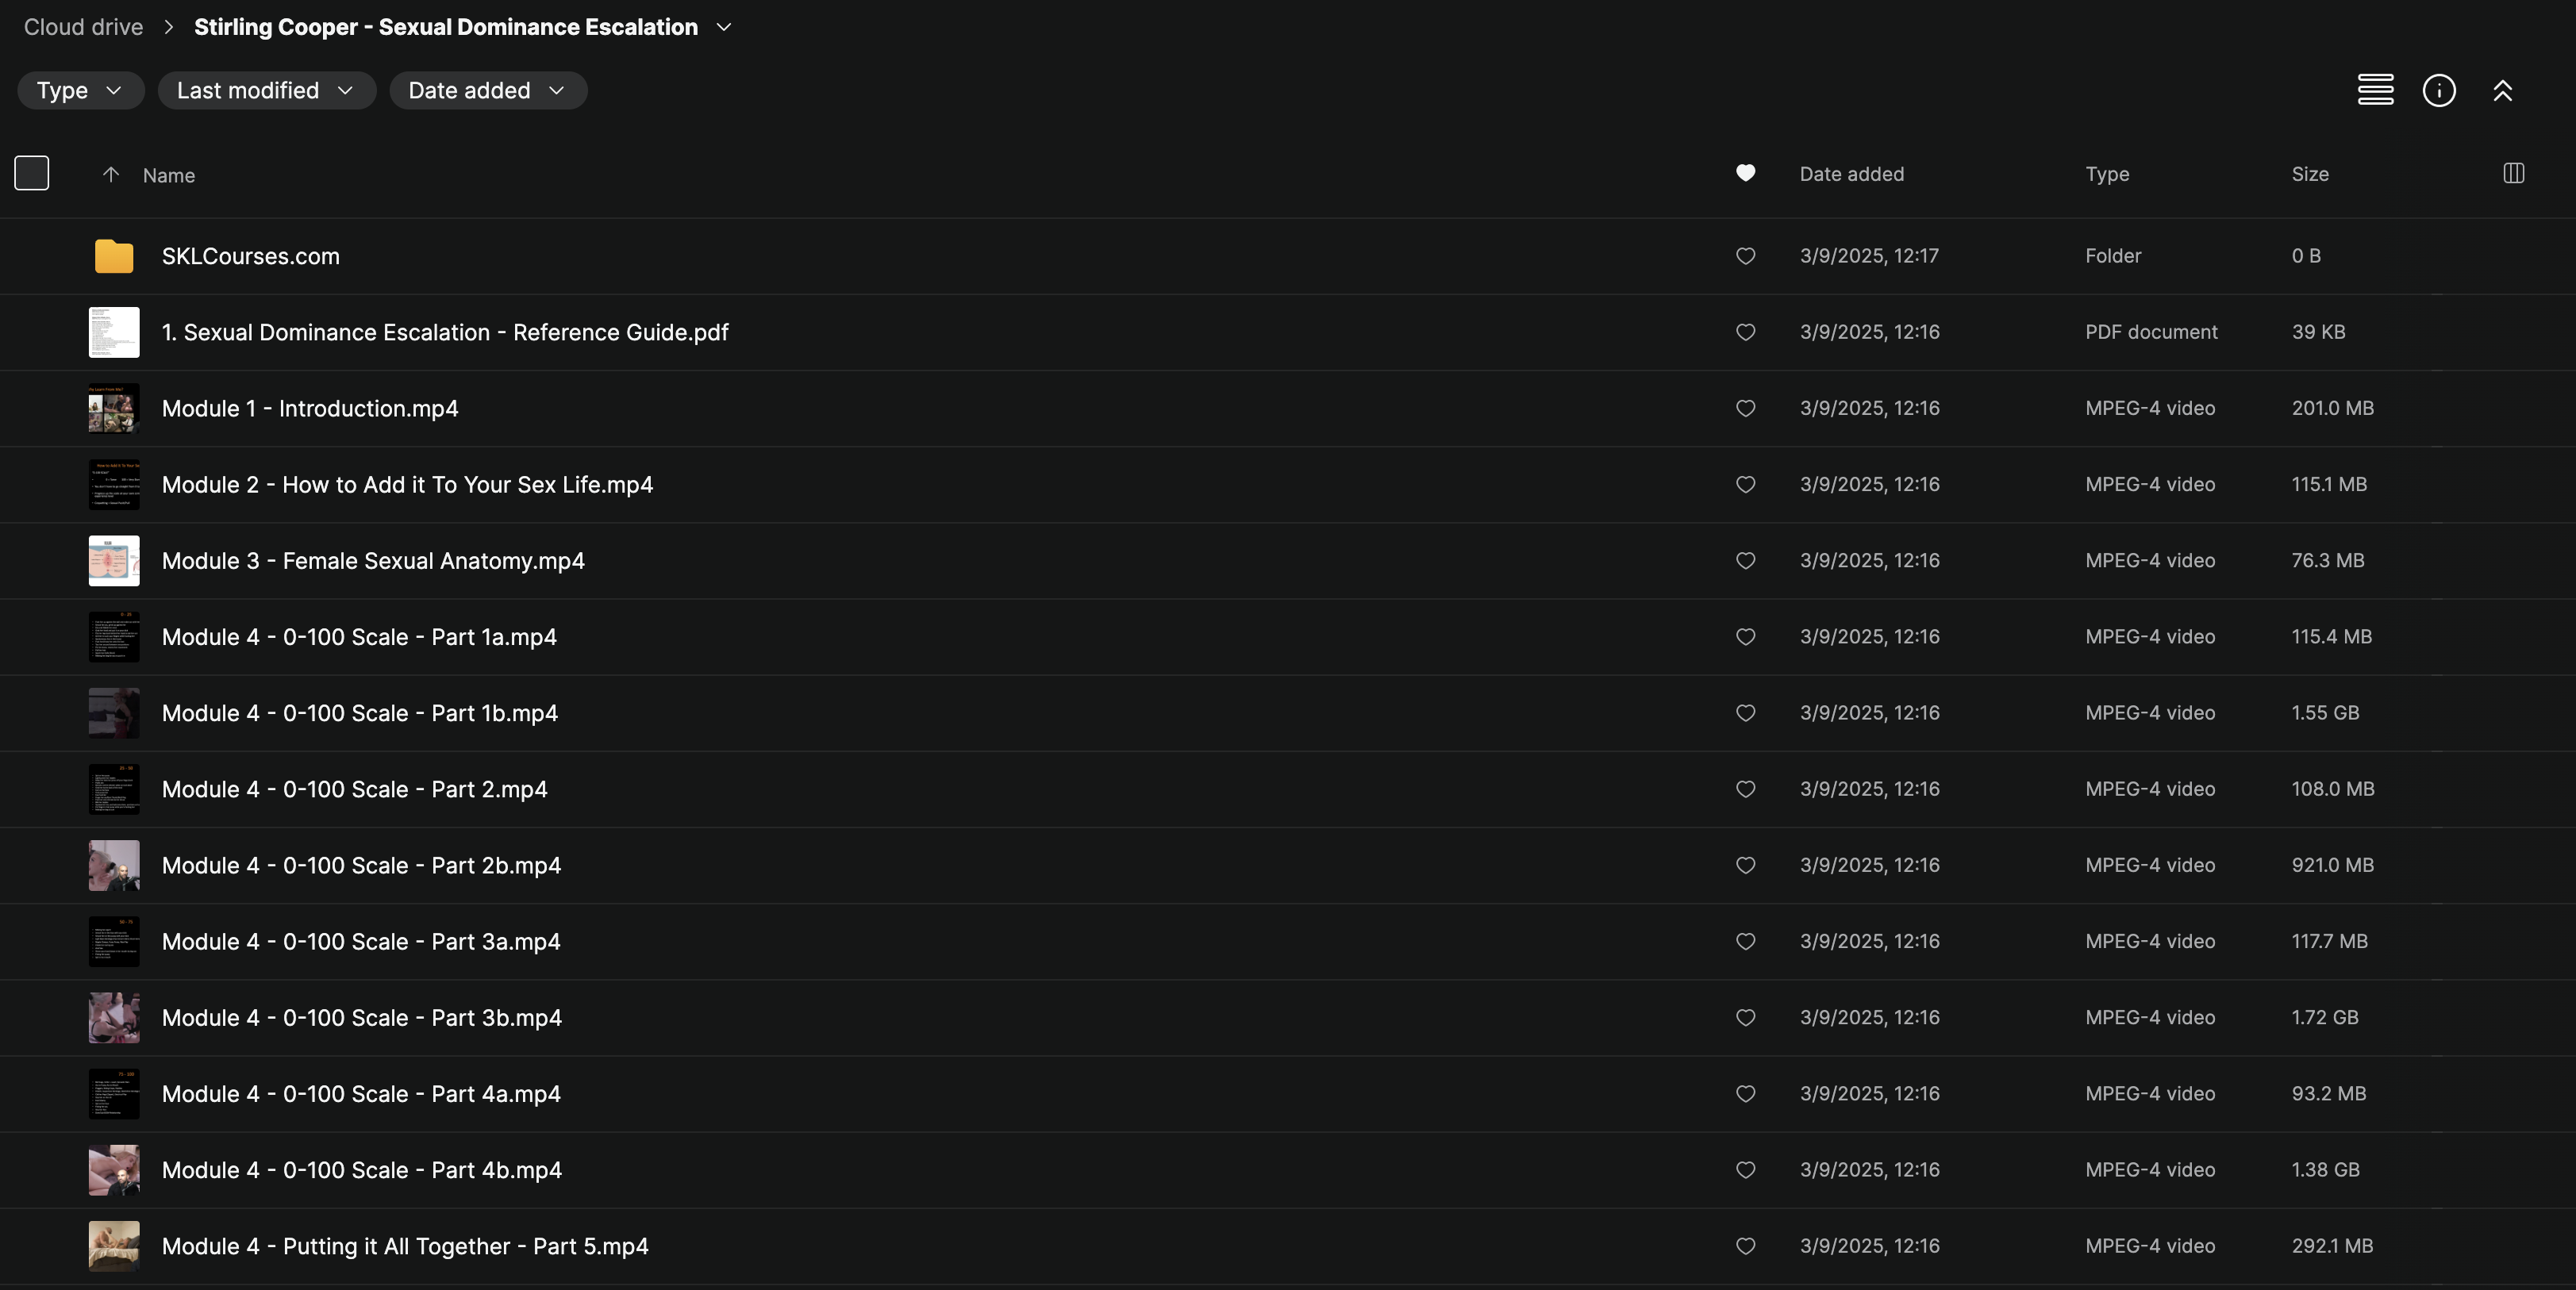
Task: Click the name sort arrow icon
Action: tap(111, 174)
